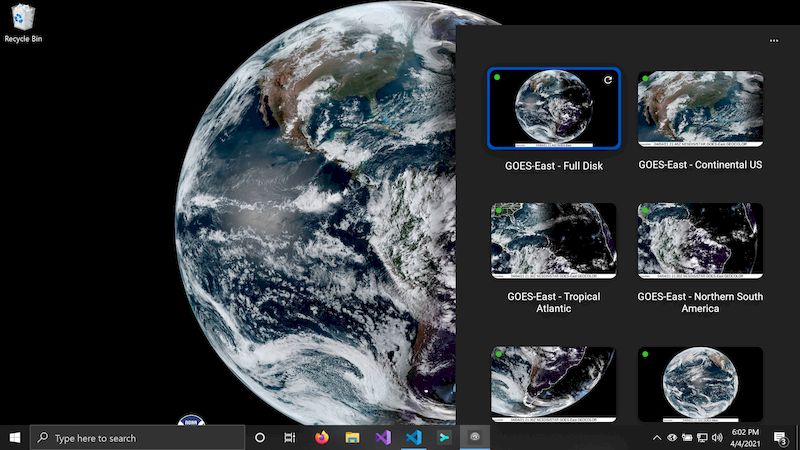Click the bottom-right full globe thumbnail
The image size is (800, 450).
(x=700, y=383)
